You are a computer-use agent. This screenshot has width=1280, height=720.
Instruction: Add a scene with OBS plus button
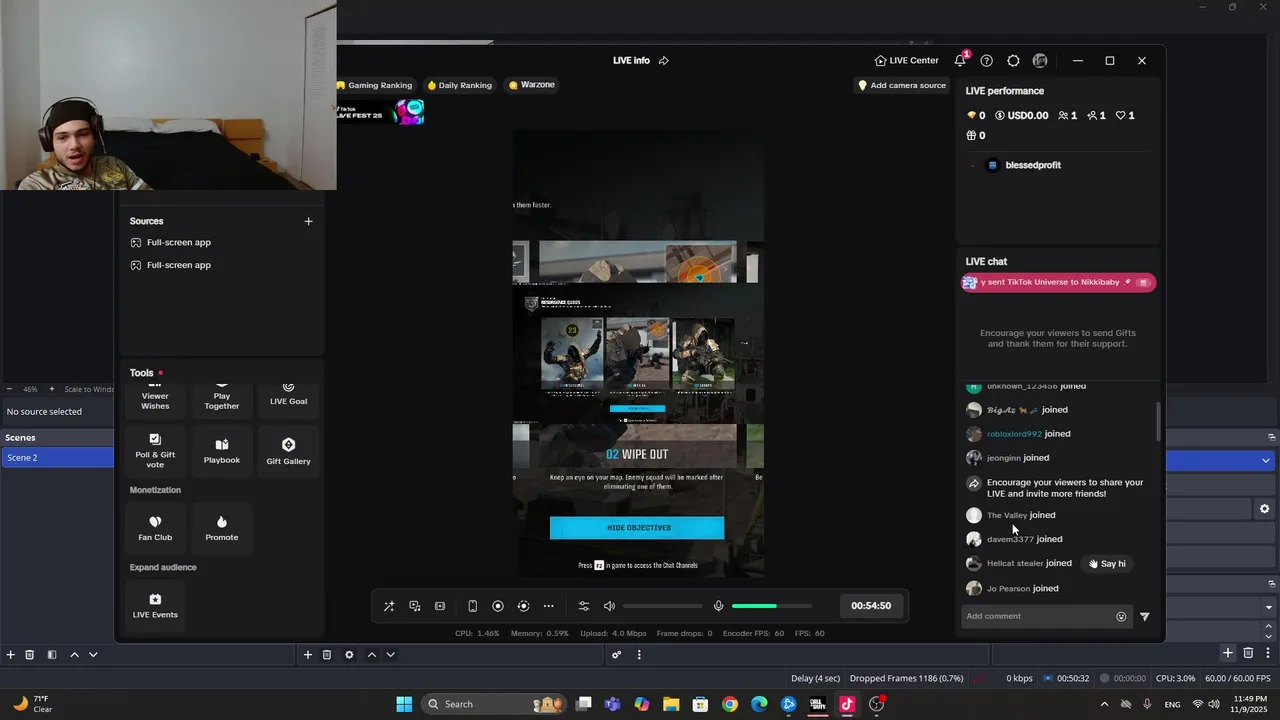[10, 655]
